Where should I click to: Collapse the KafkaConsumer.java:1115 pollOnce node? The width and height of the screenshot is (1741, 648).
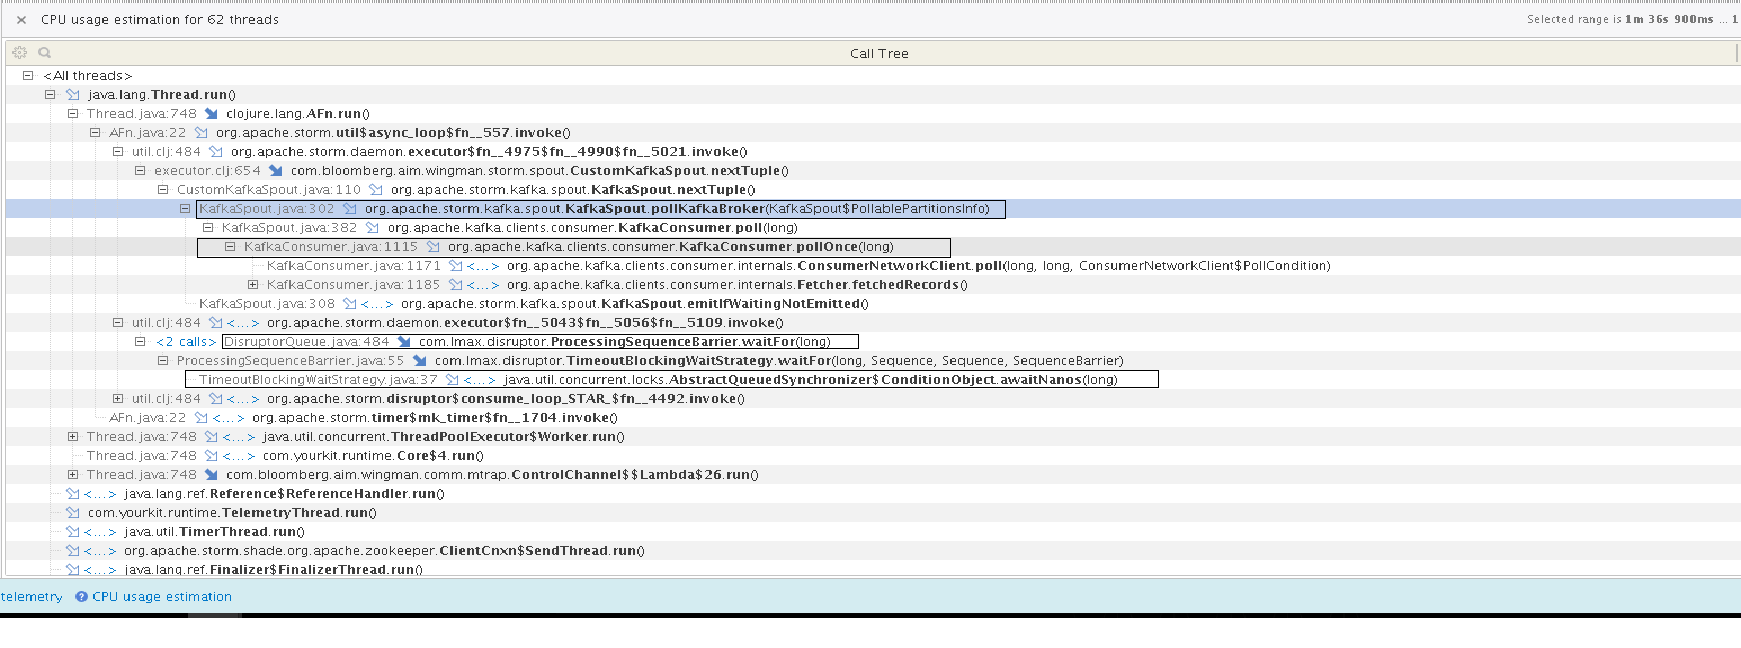[230, 247]
